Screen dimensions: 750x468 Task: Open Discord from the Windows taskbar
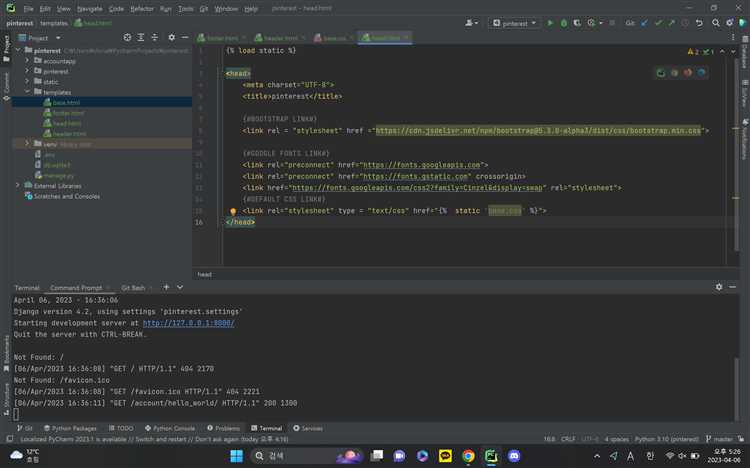point(514,456)
